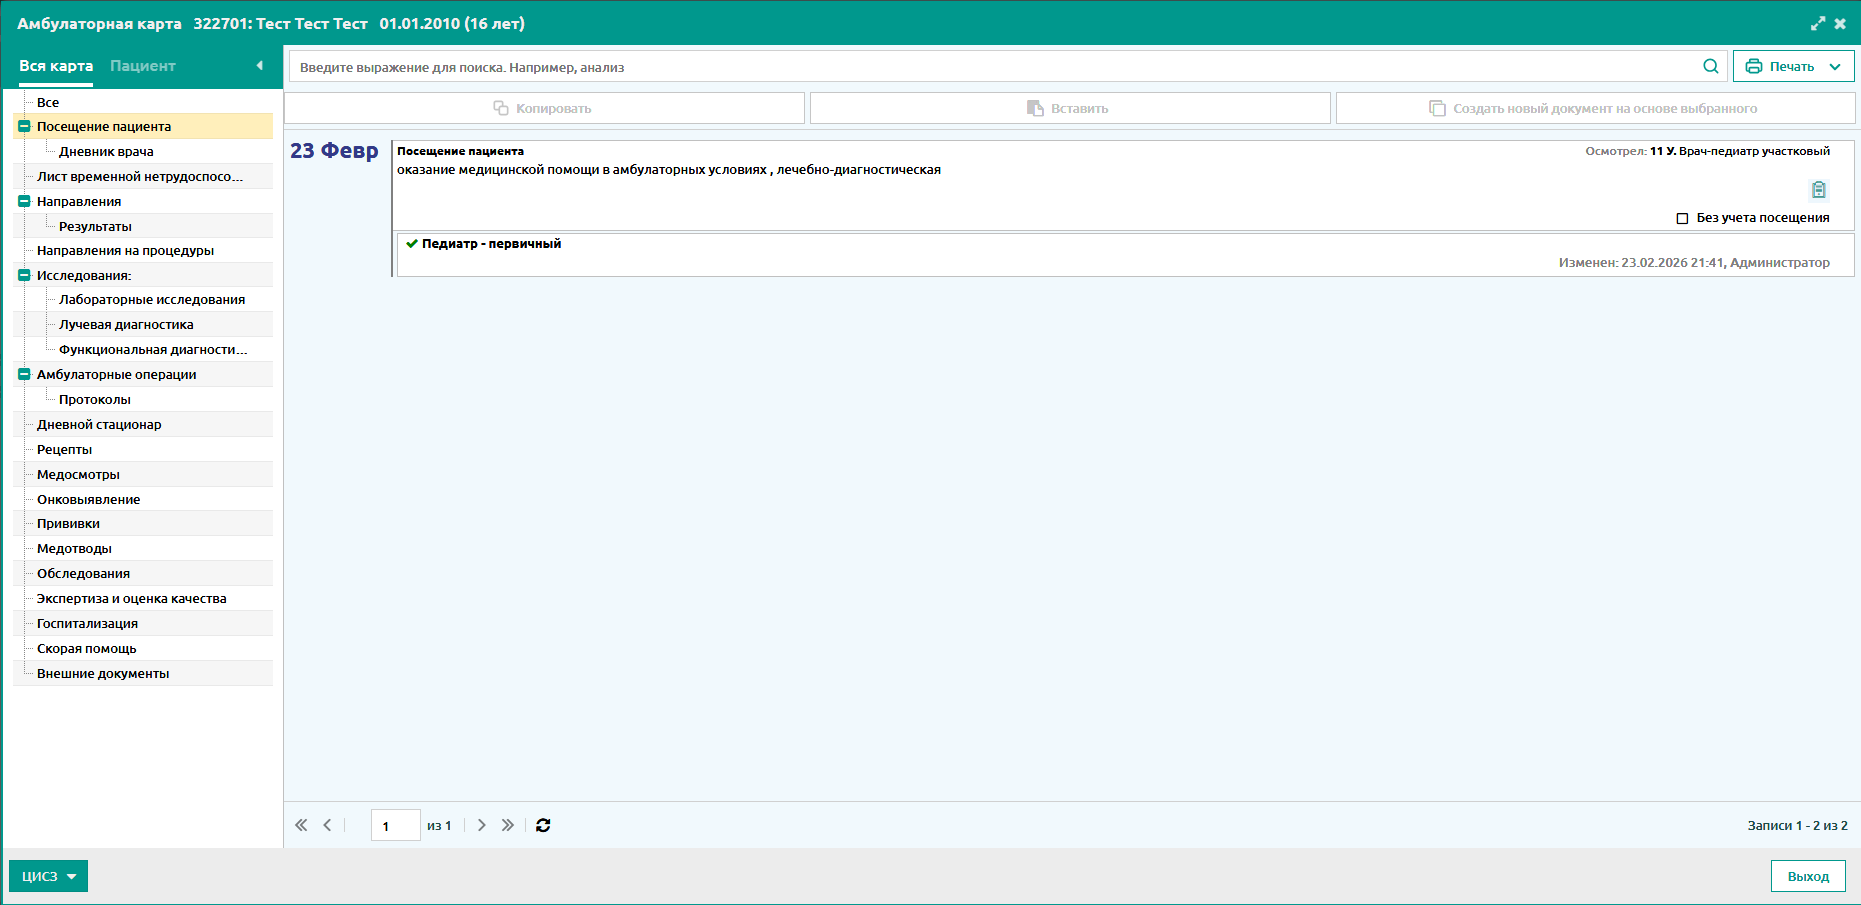
Task: Click the search expression input field
Action: click(x=990, y=67)
